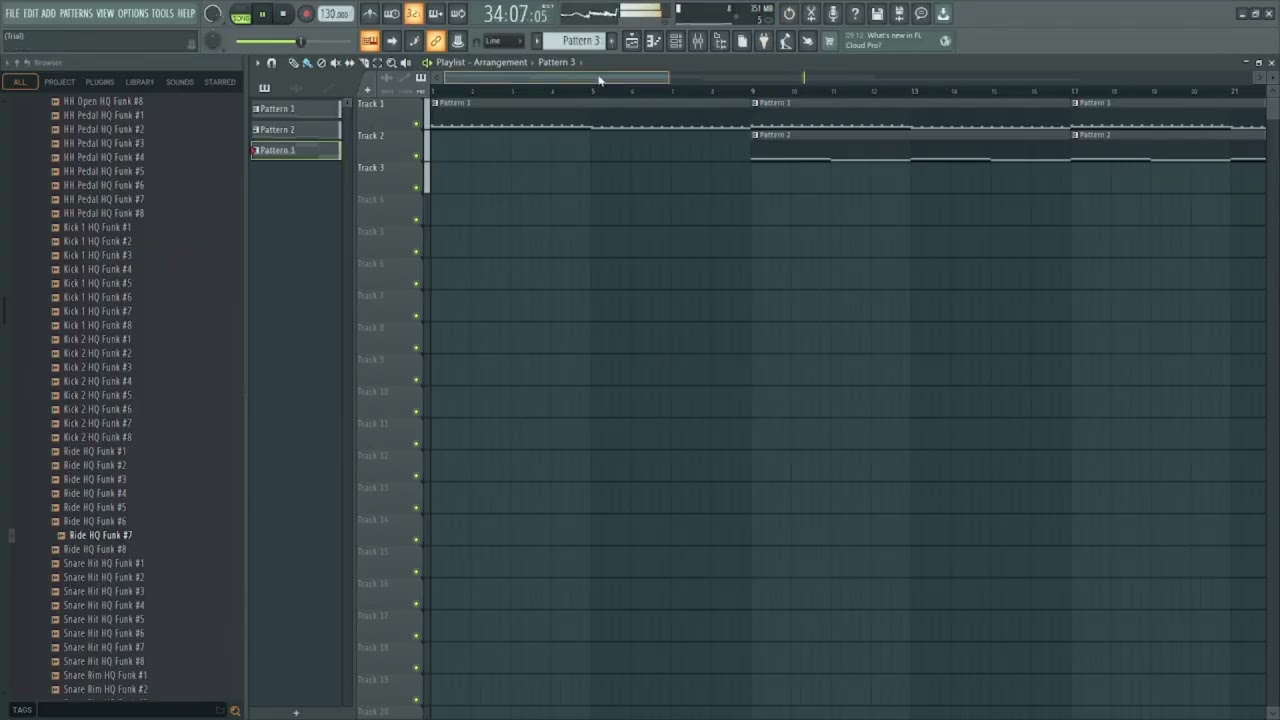Viewport: 1280px width, 720px height.
Task: Click the record button
Action: tap(306, 14)
